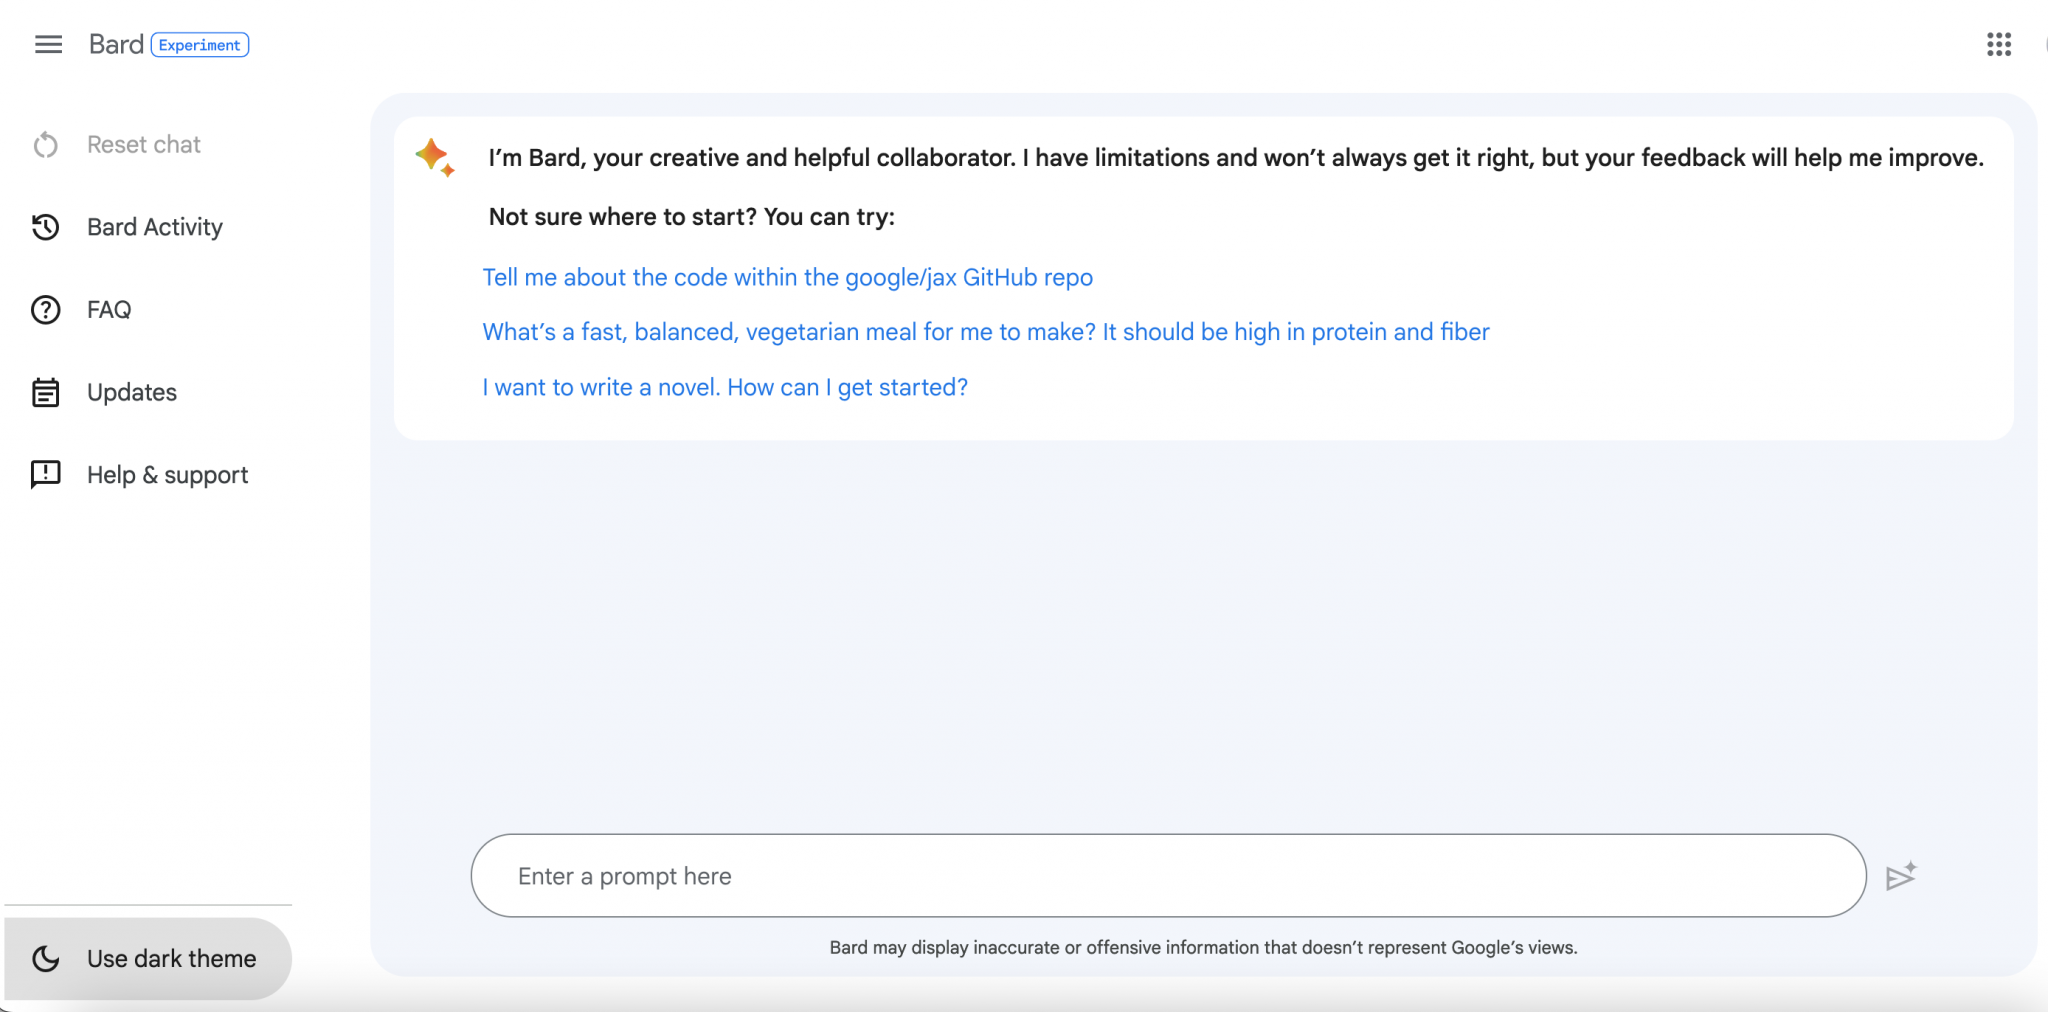Choose Updates in the left menu
2048x1012 pixels.
tap(132, 392)
